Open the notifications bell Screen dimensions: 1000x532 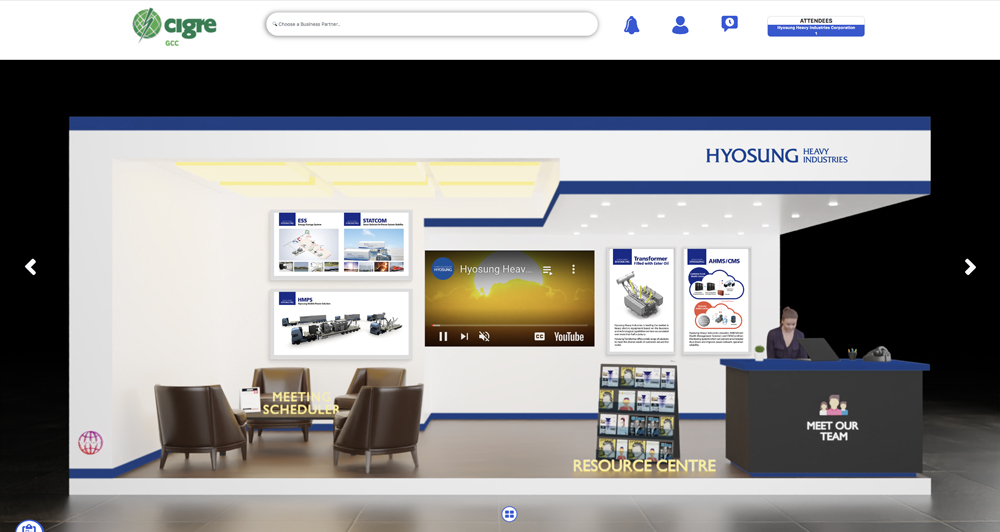pyautogui.click(x=631, y=25)
